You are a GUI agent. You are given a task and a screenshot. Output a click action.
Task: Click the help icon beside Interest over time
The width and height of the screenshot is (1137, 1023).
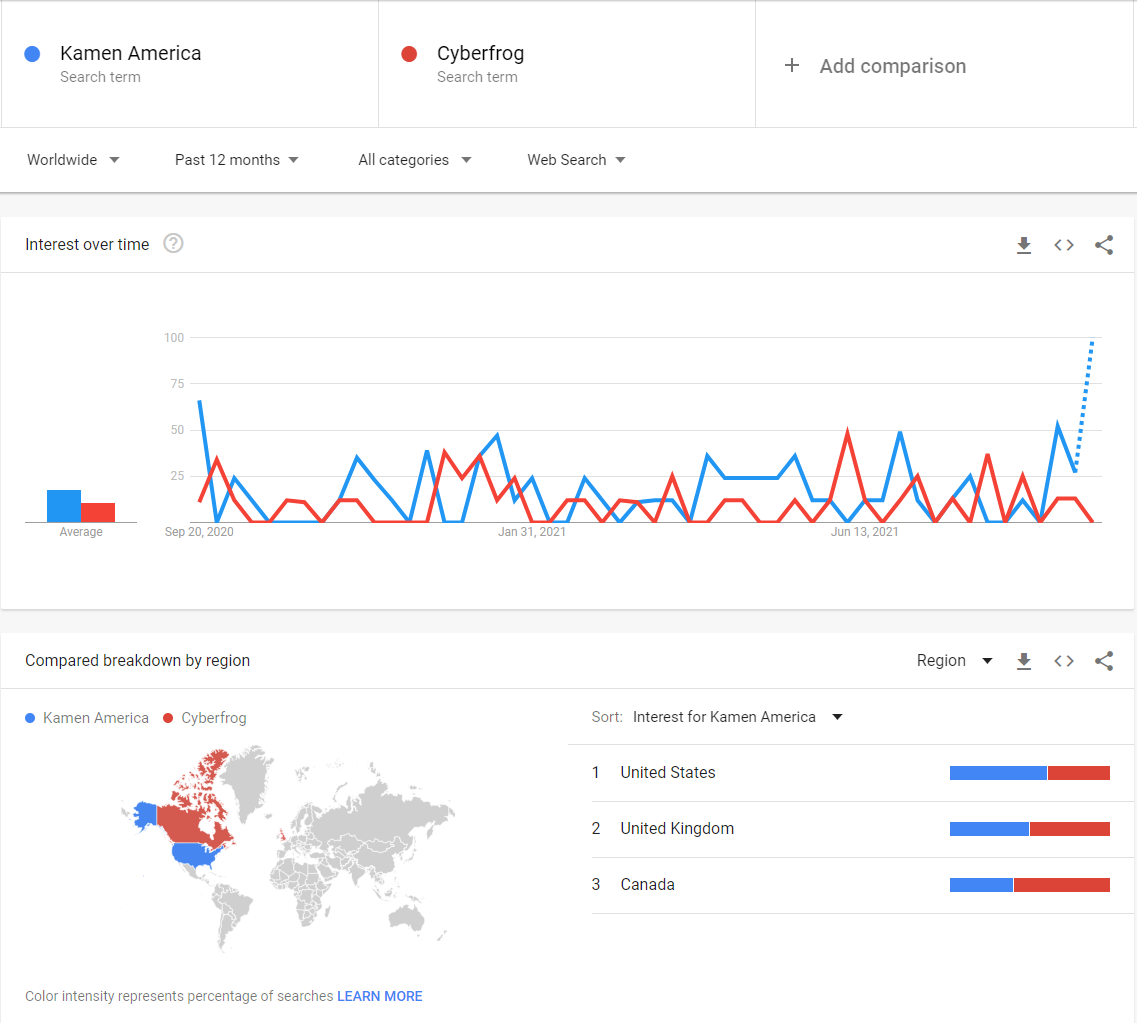173,244
